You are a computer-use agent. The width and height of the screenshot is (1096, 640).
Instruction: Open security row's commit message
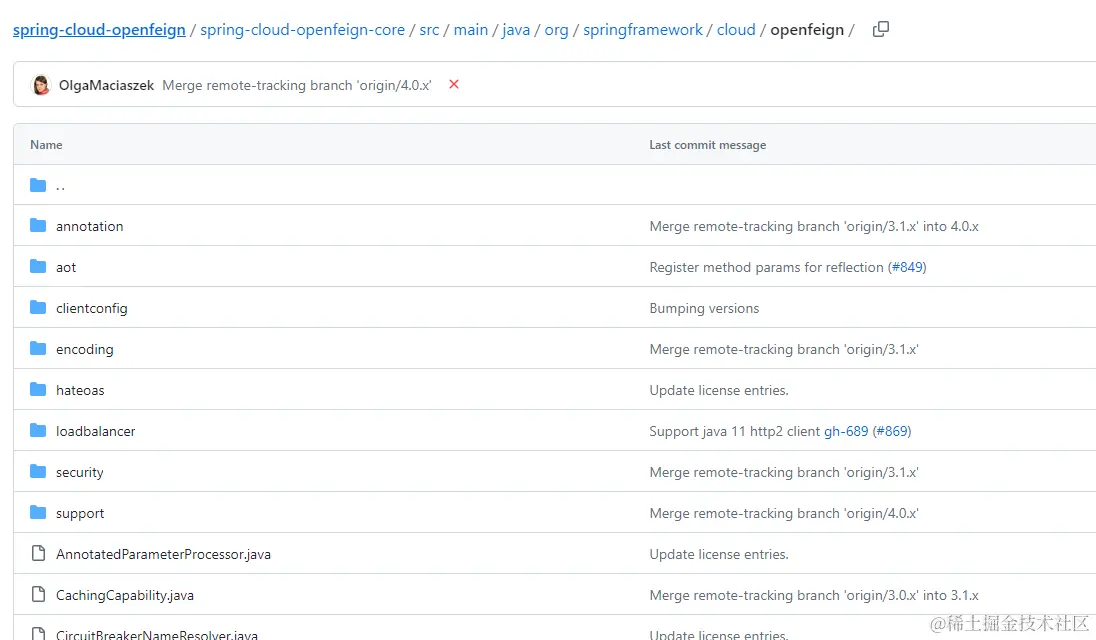784,472
